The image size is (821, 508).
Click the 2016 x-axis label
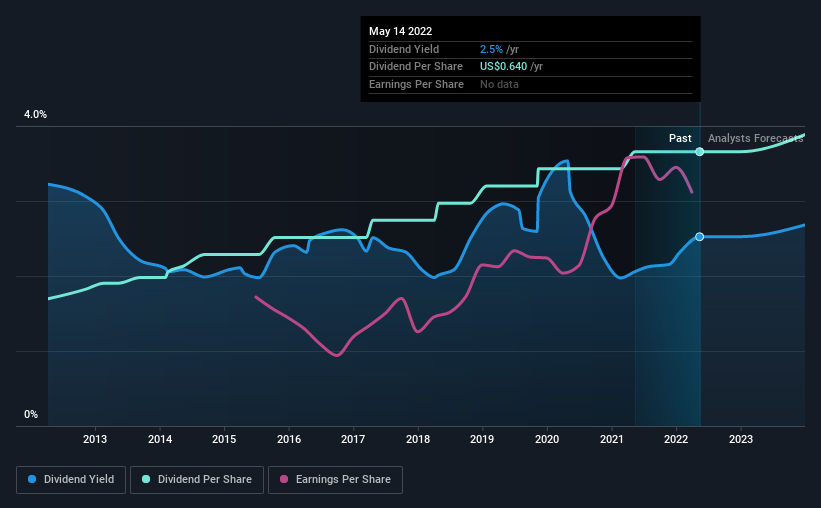289,439
